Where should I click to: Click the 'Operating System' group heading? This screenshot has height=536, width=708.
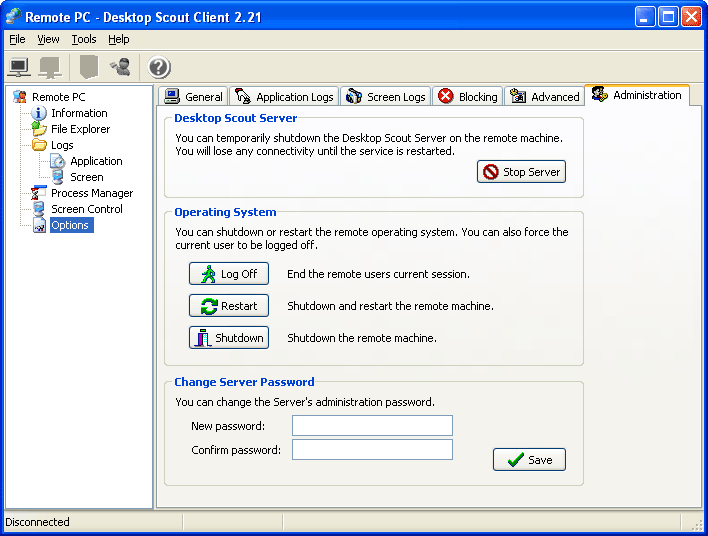click(225, 212)
